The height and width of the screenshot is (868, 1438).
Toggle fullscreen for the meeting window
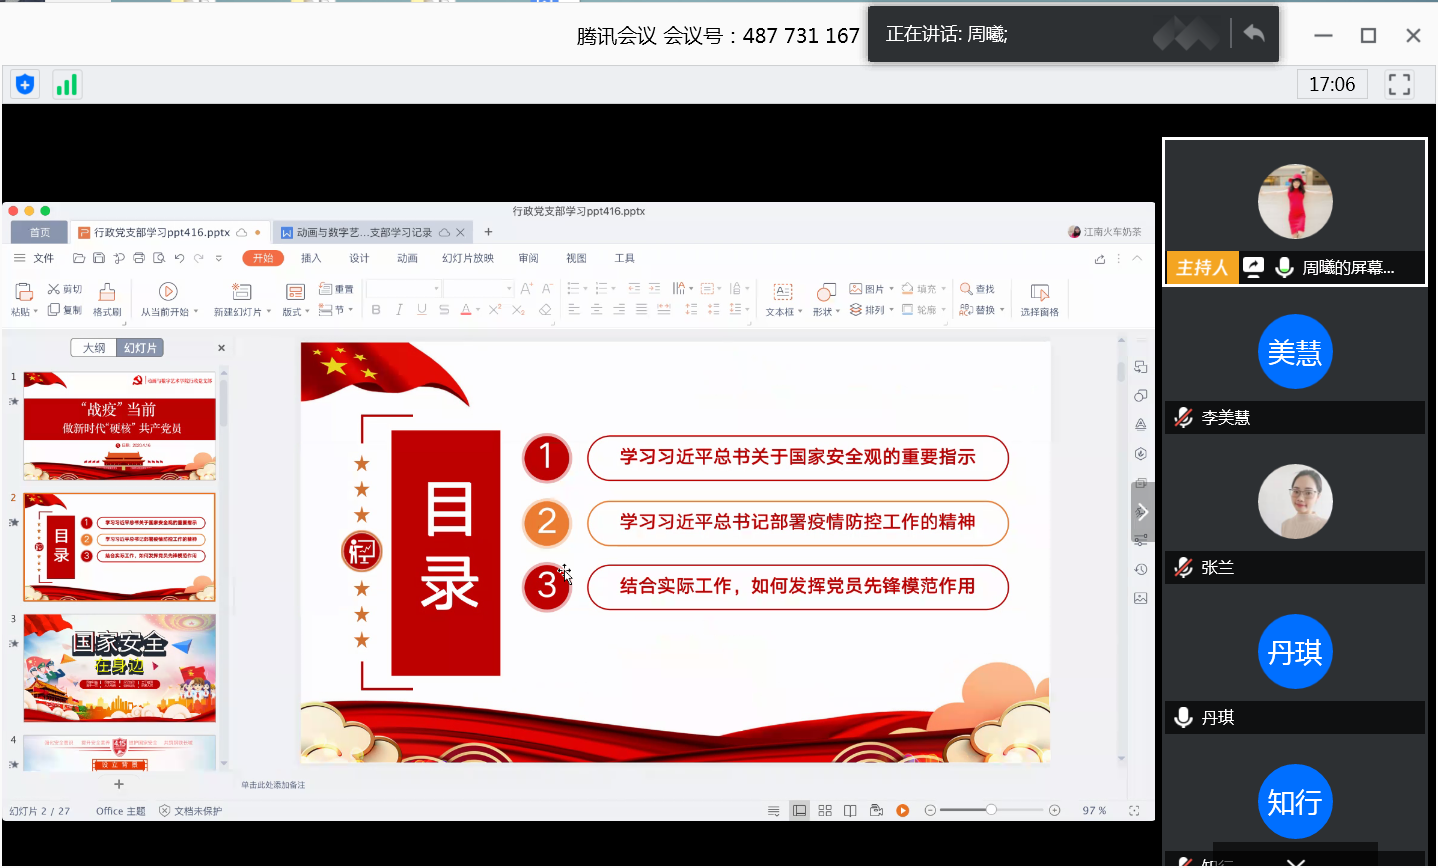click(1399, 85)
